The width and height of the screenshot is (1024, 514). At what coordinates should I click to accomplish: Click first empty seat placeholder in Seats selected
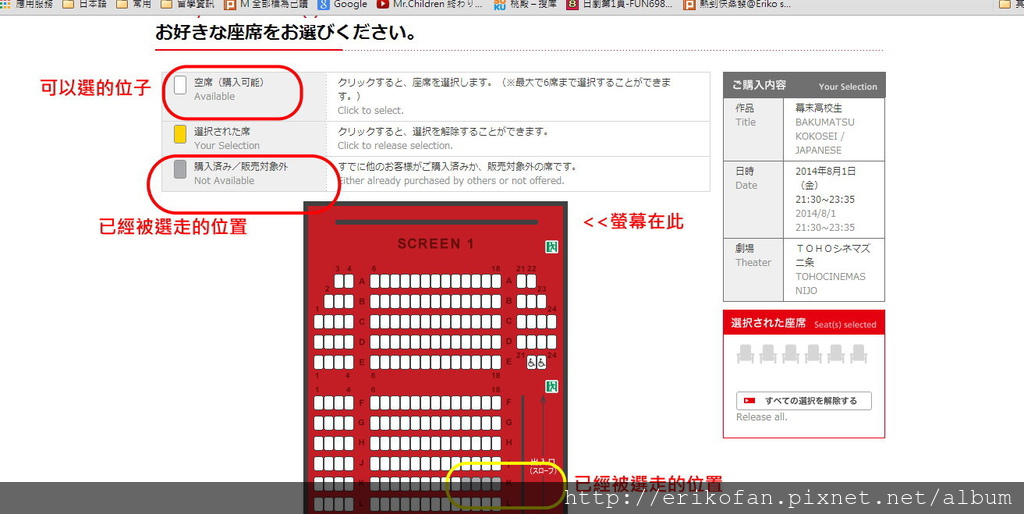click(x=745, y=354)
